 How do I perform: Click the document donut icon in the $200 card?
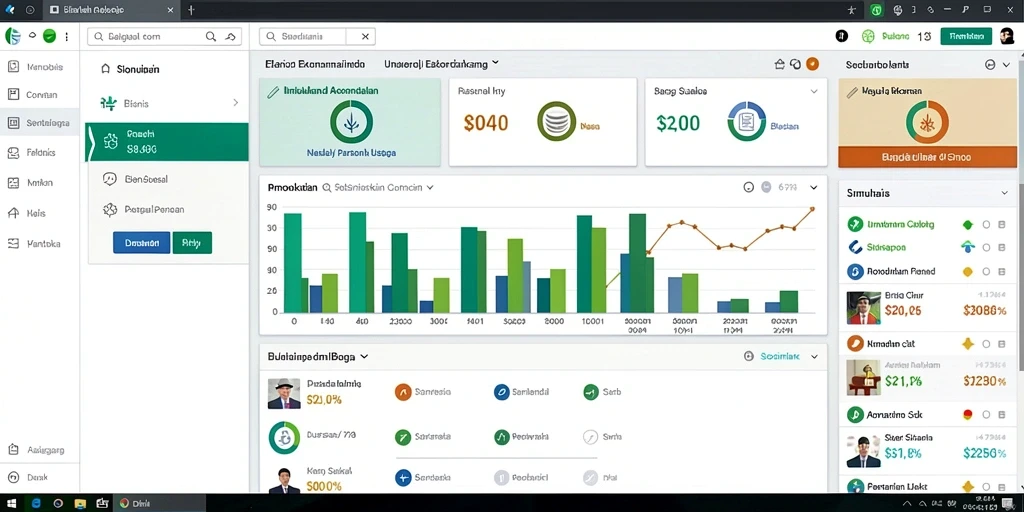click(746, 121)
